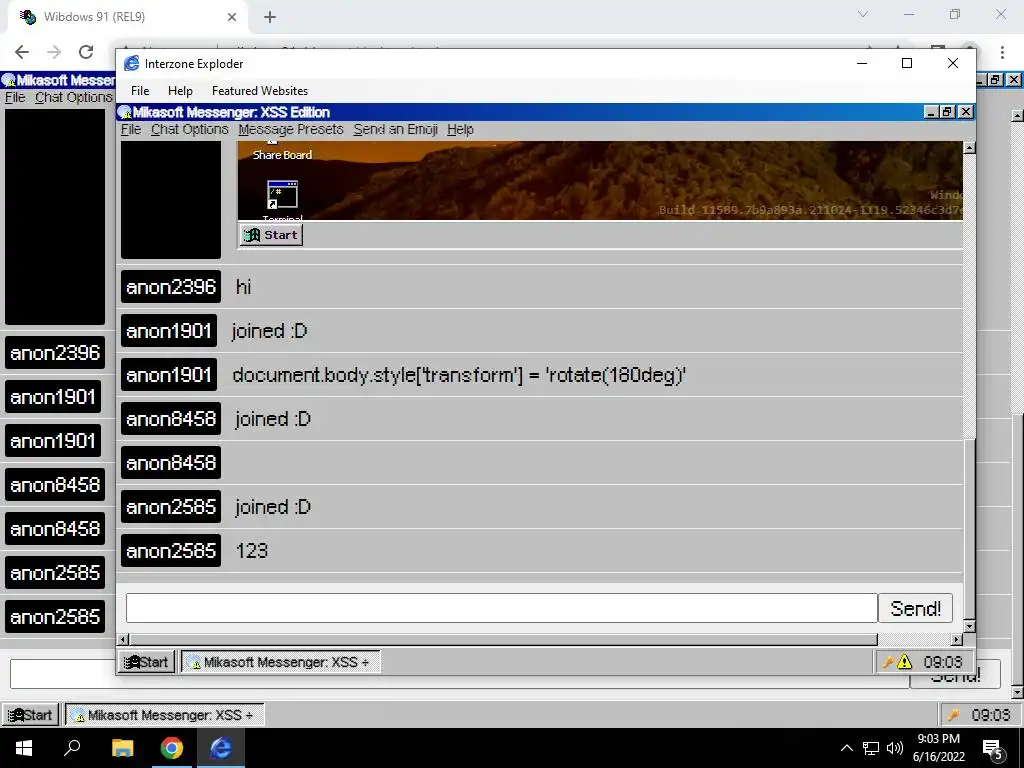
Task: Close the Wibdows 91 (REL9) tab
Action: tap(232, 17)
